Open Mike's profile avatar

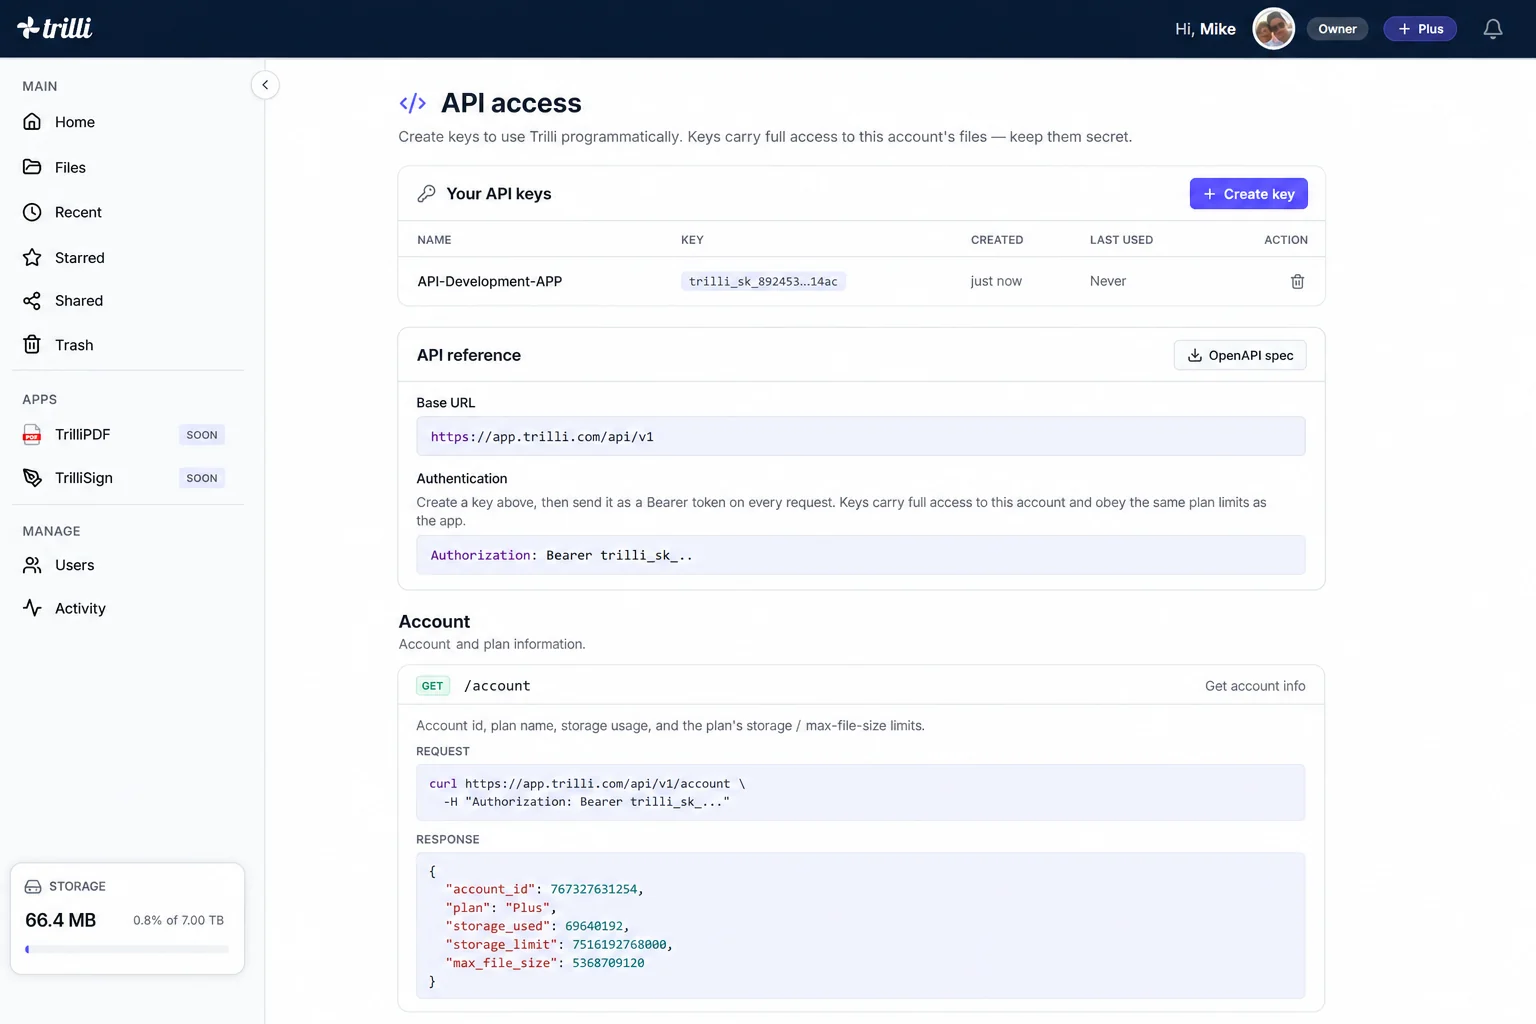pos(1274,29)
